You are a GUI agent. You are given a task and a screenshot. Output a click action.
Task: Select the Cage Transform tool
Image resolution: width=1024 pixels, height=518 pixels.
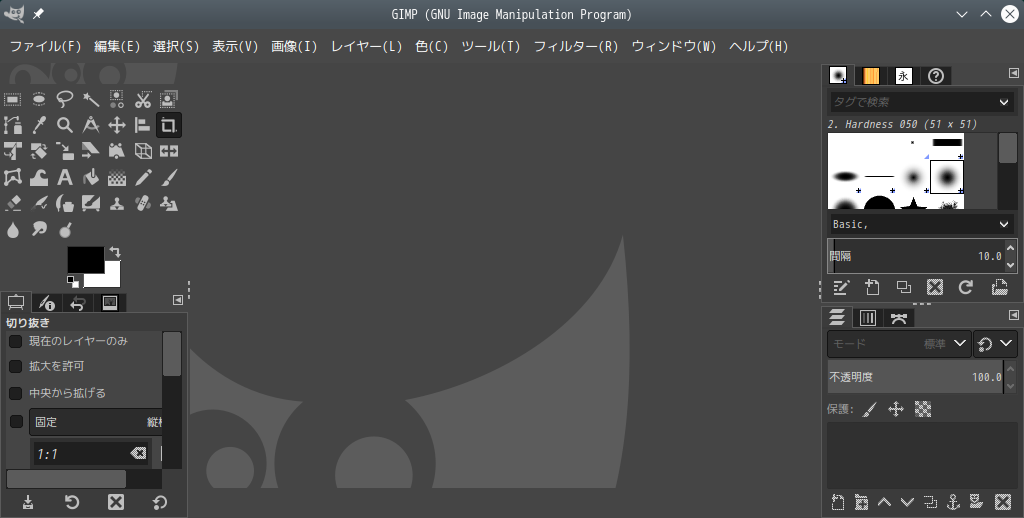click(12, 178)
